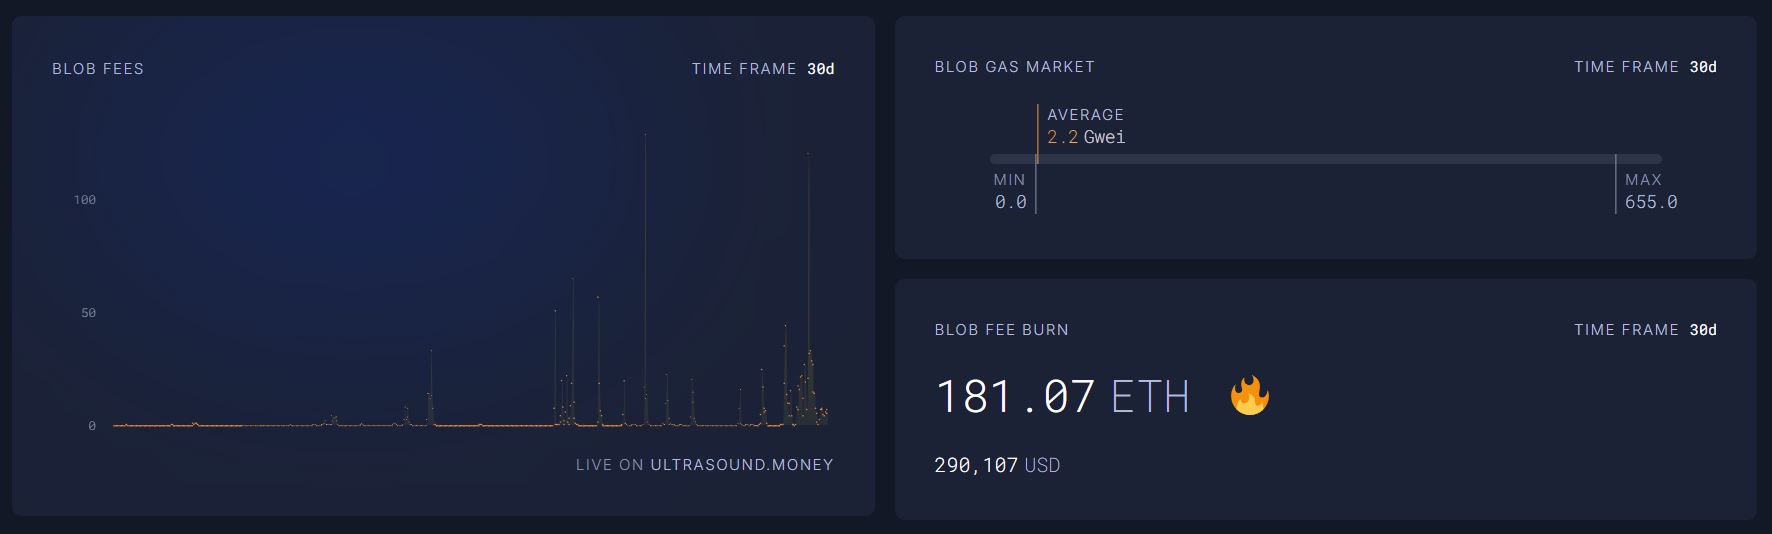Click the BLOB FEES panel title
Viewport: 1772px width, 534px height.
click(98, 69)
